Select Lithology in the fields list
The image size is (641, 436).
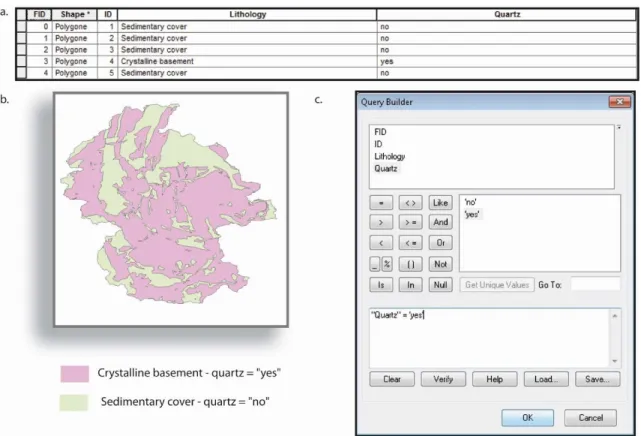390,157
